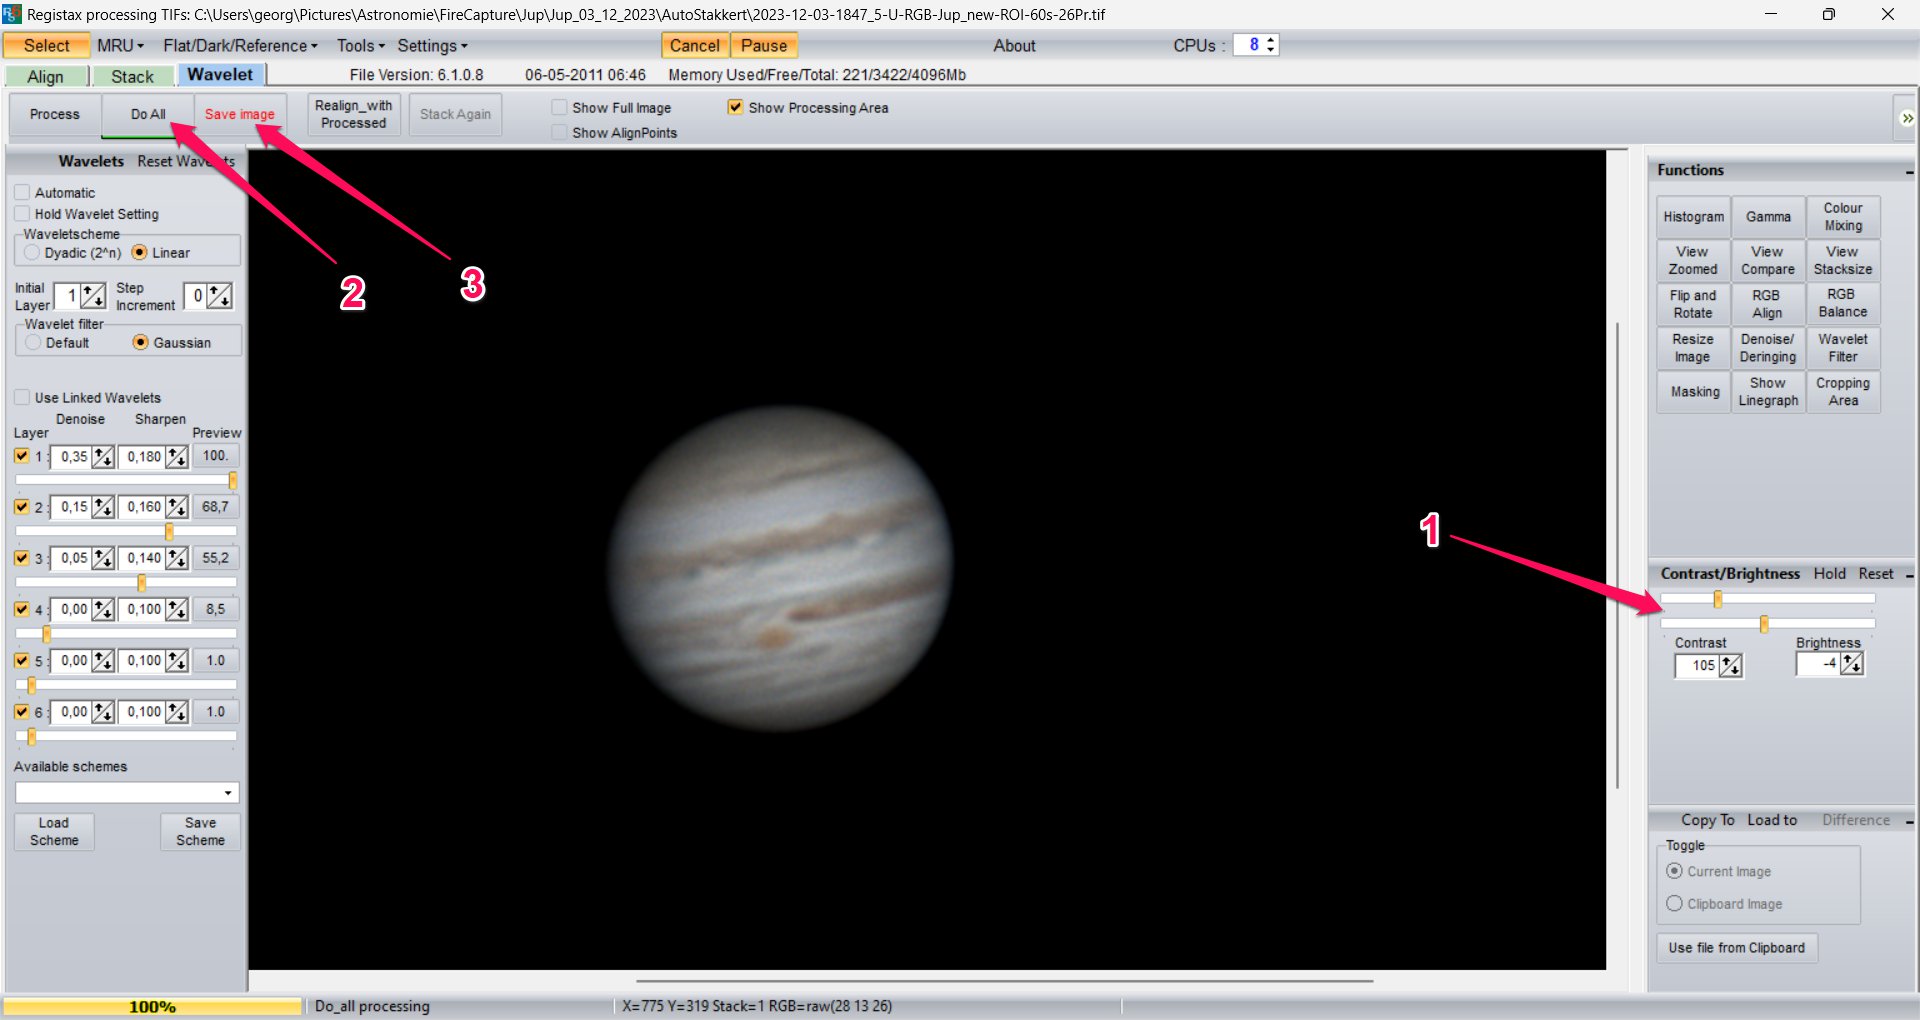Image resolution: width=1920 pixels, height=1020 pixels.
Task: Adjust layer 2 Denoise spinner icon
Action: tap(103, 507)
